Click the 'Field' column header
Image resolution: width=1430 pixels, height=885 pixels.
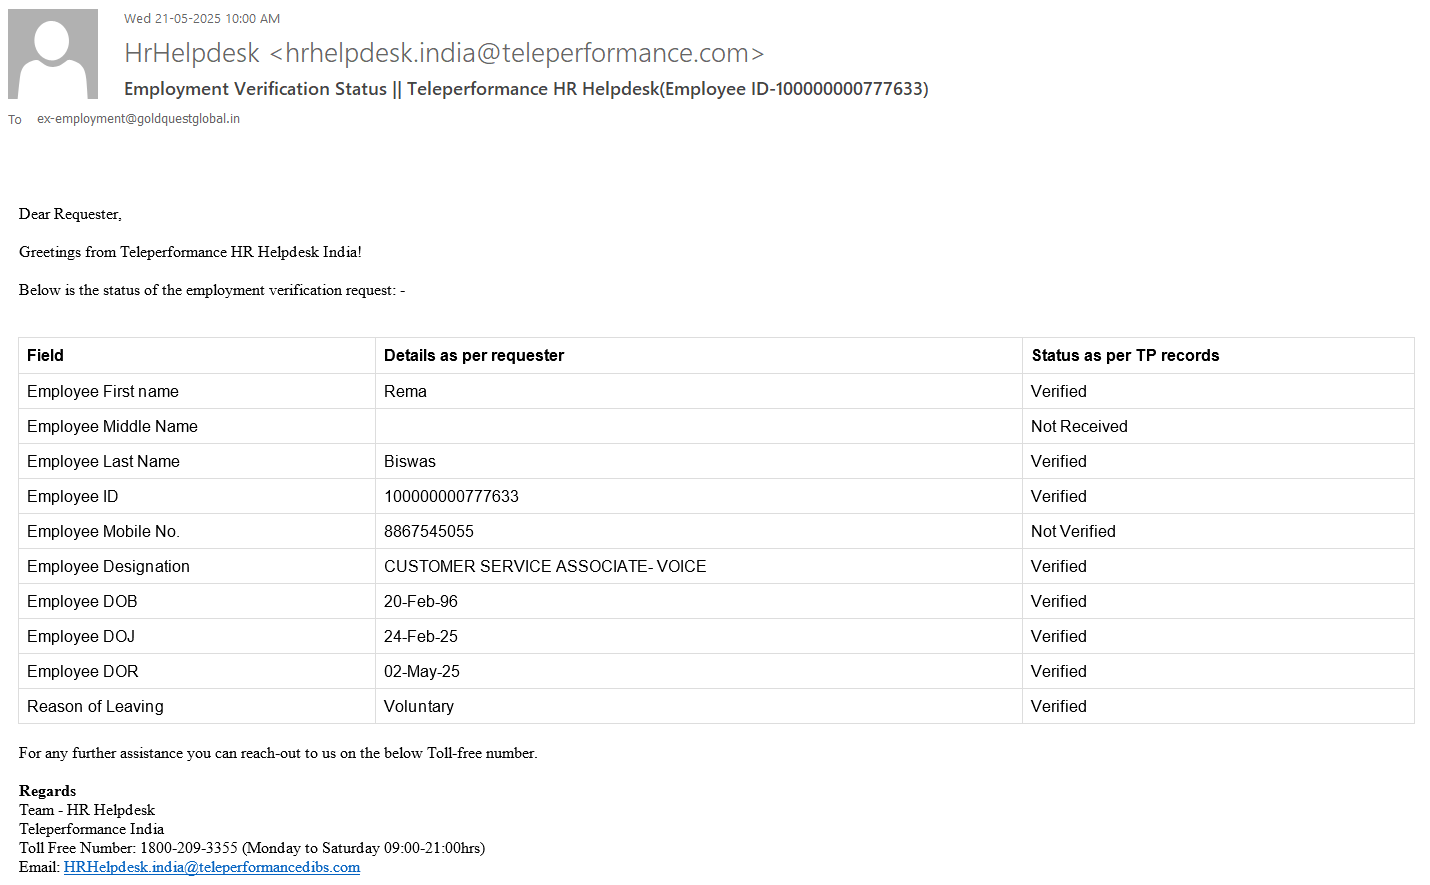pyautogui.click(x=45, y=355)
